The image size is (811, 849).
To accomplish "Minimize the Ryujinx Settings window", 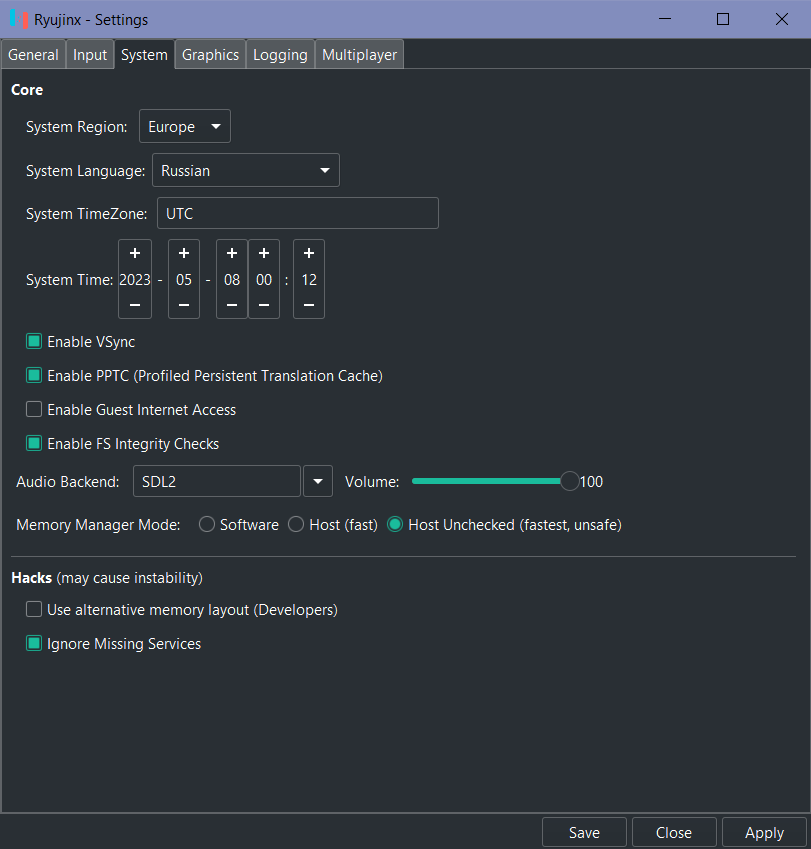I will [665, 19].
